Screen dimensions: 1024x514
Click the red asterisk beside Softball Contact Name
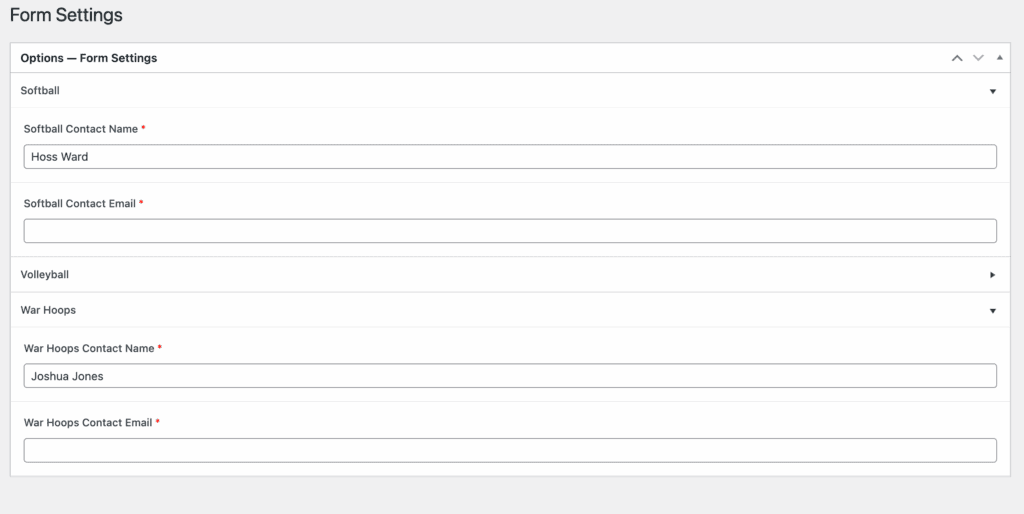point(143,129)
